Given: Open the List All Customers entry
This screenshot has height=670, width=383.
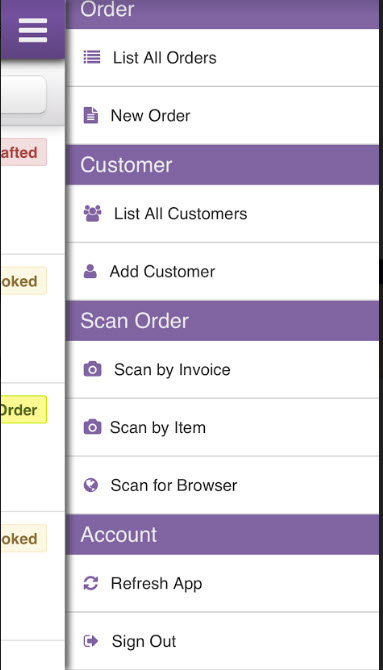Looking at the screenshot, I should [222, 213].
